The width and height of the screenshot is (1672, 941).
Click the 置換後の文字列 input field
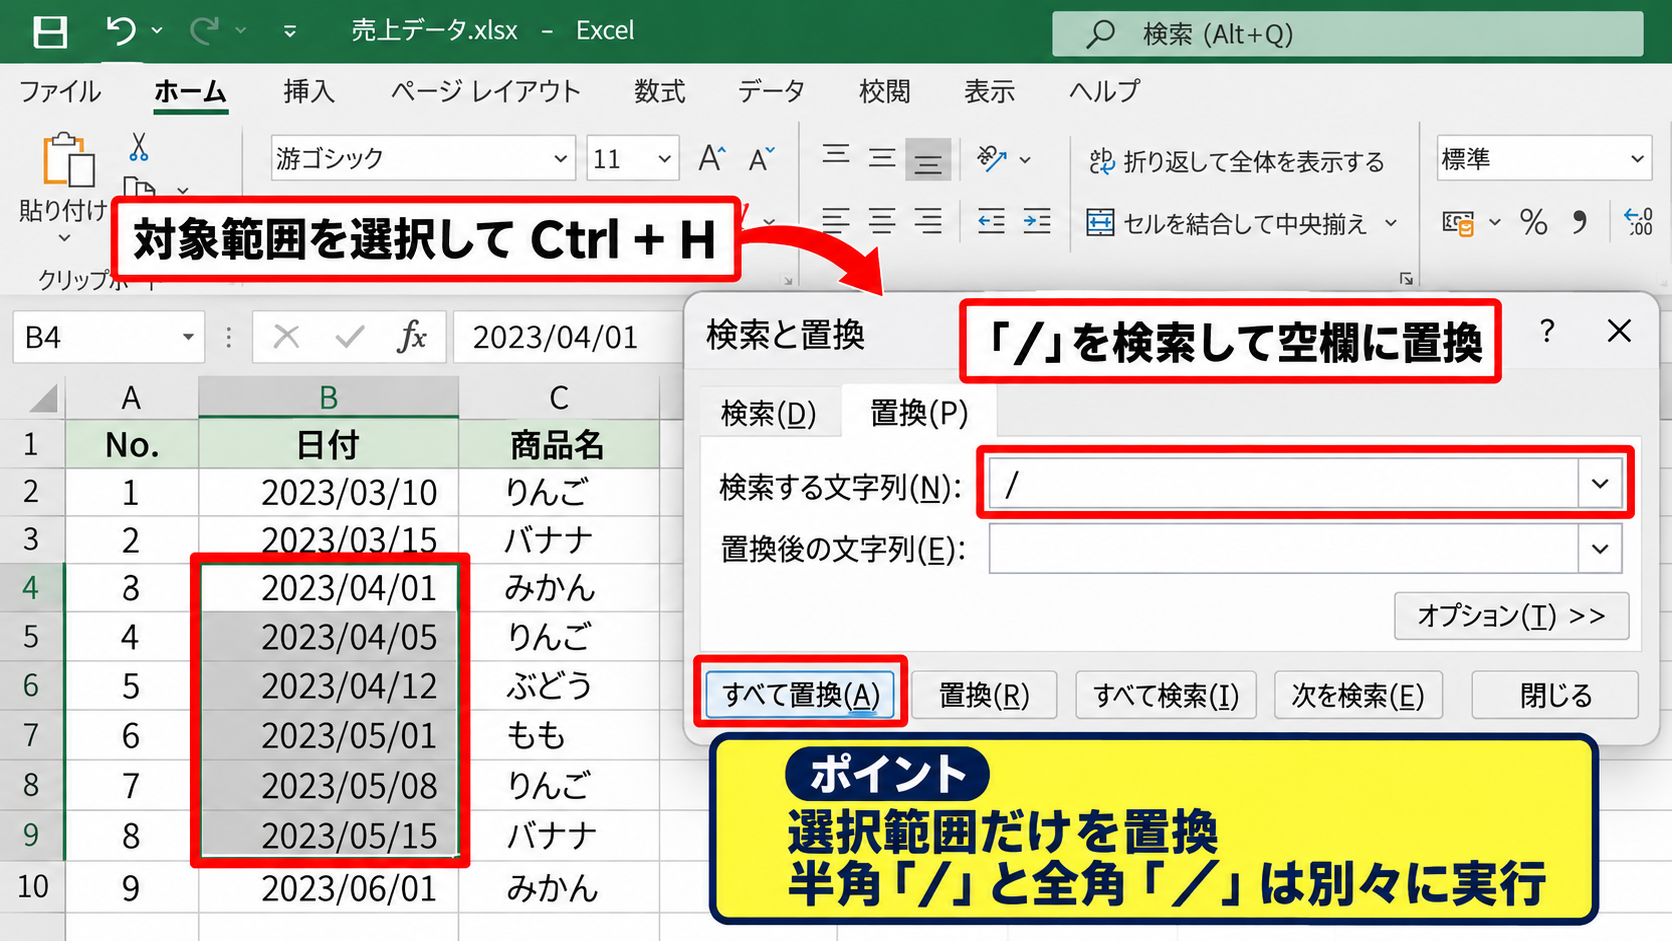tap(1284, 549)
